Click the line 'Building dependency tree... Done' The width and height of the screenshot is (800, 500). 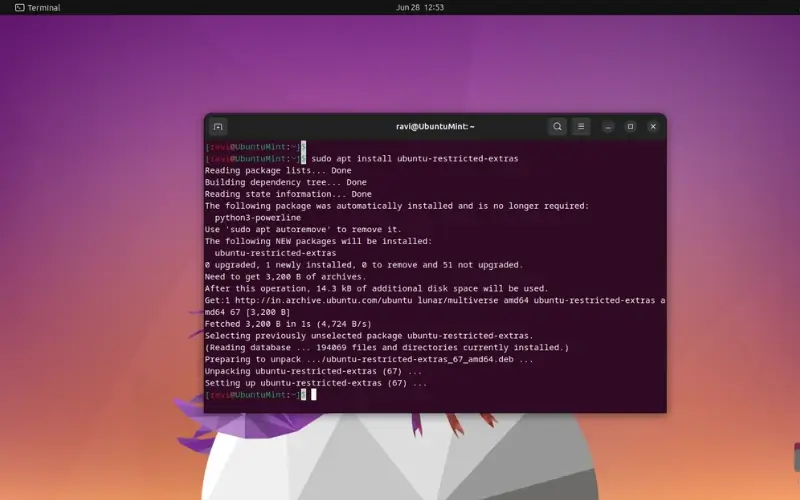(x=286, y=182)
